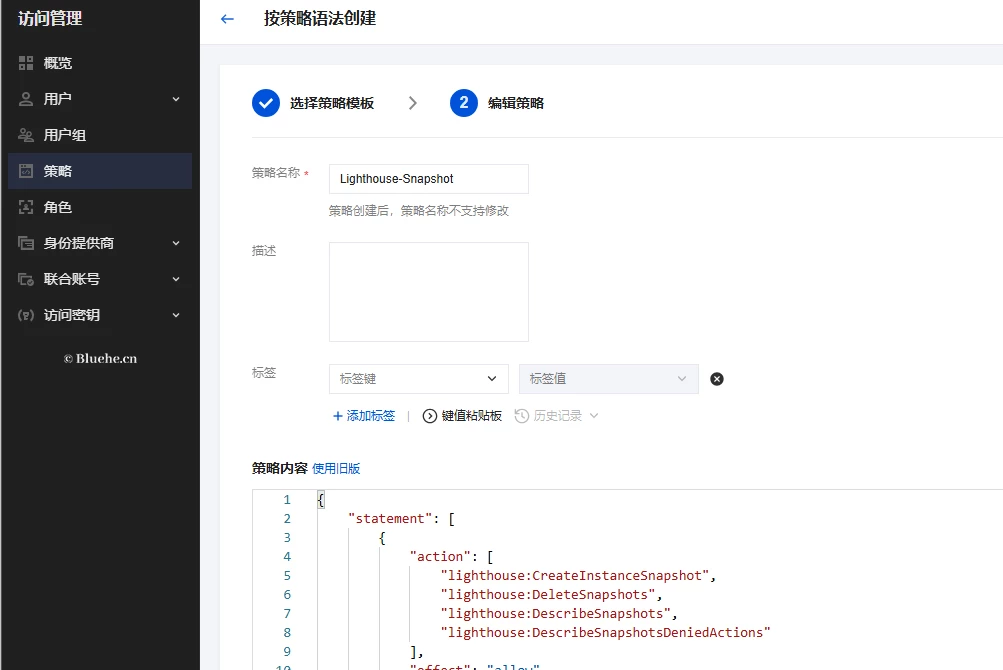Screen dimensions: 1003x670
Task: Click the 角色 role icon in sidebar
Action: click(x=26, y=207)
